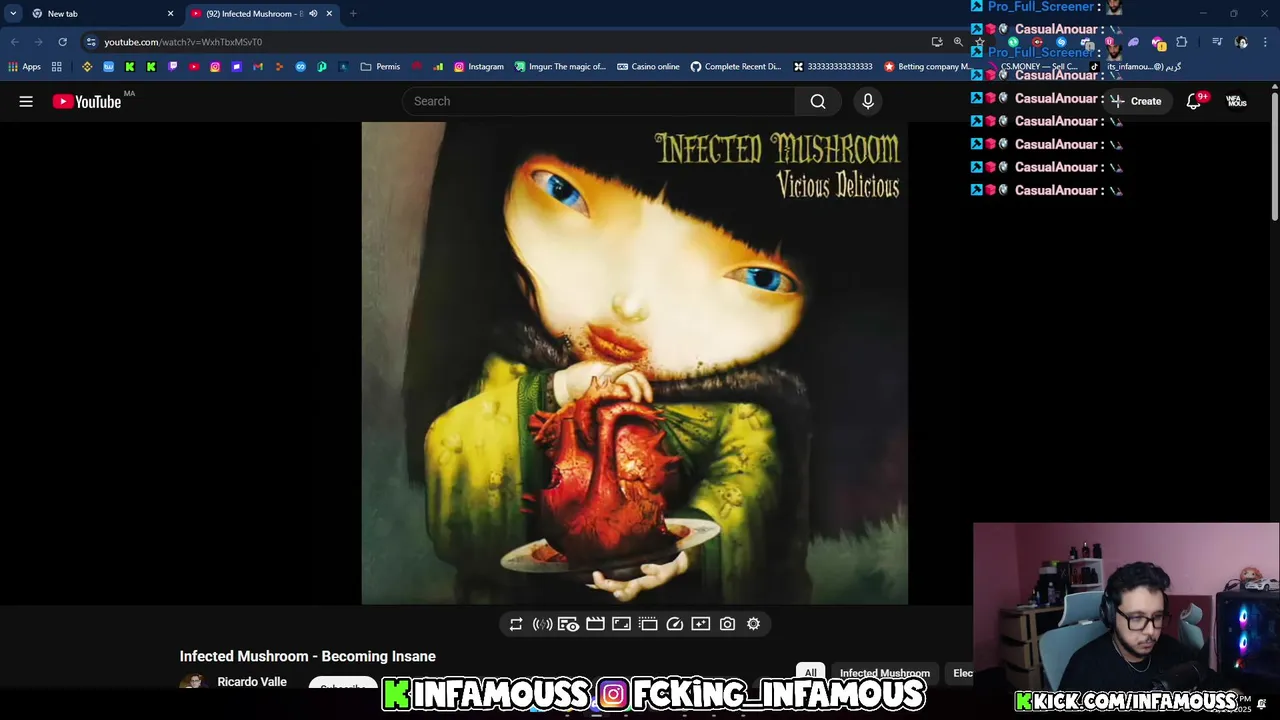
Task: Open the YouTube account avatar menu
Action: pyautogui.click(x=1237, y=101)
